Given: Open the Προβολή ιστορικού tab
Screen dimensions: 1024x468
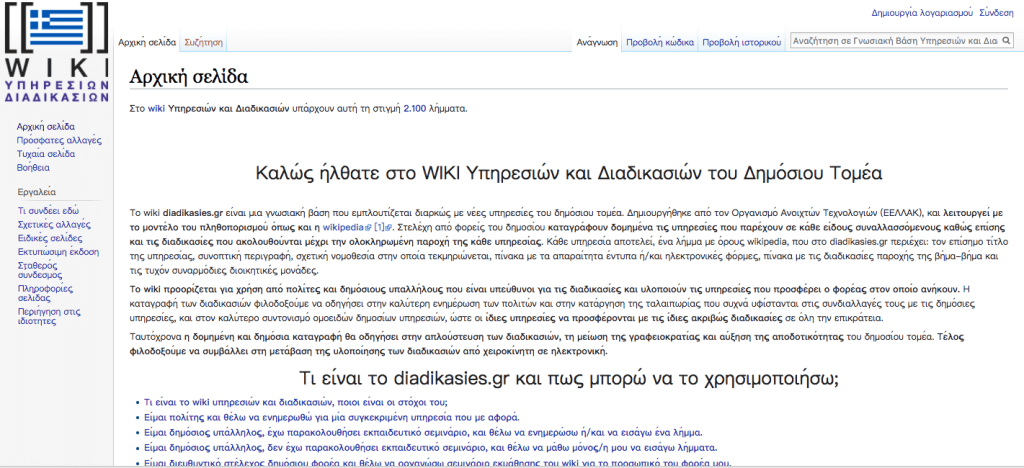Looking at the screenshot, I should pyautogui.click(x=740, y=43).
